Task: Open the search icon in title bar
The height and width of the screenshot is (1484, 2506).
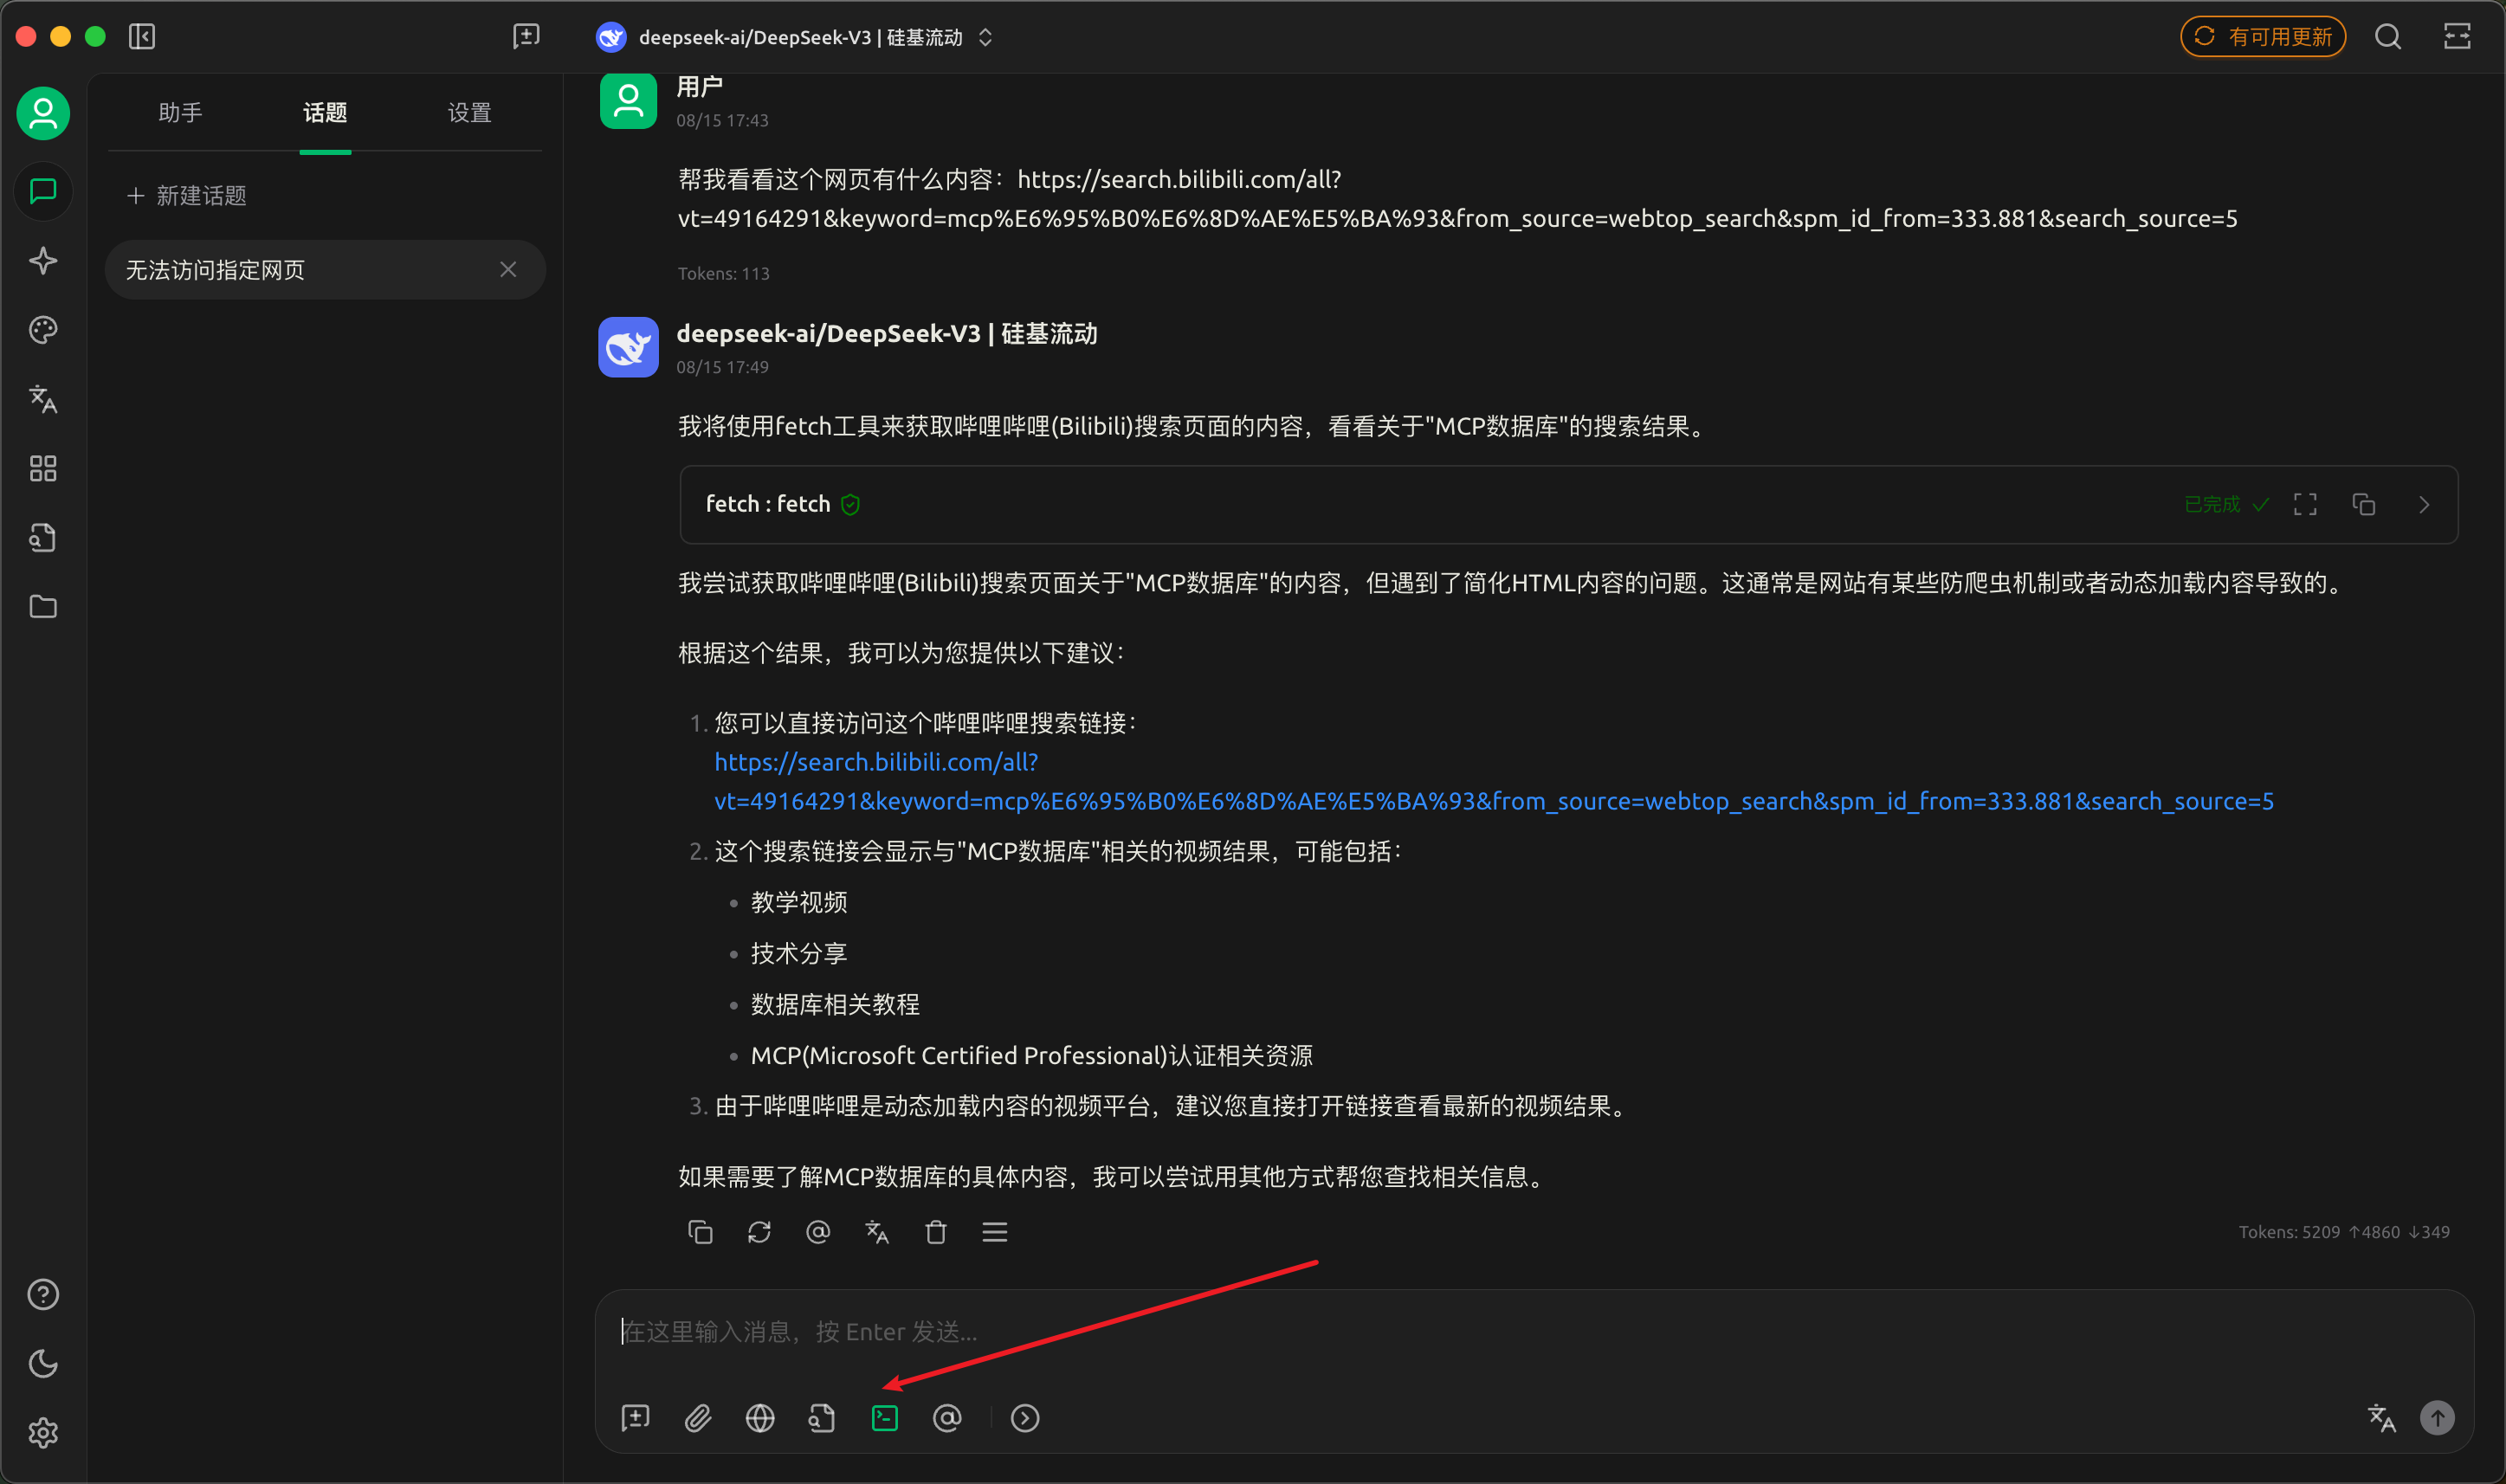Action: tap(2388, 37)
